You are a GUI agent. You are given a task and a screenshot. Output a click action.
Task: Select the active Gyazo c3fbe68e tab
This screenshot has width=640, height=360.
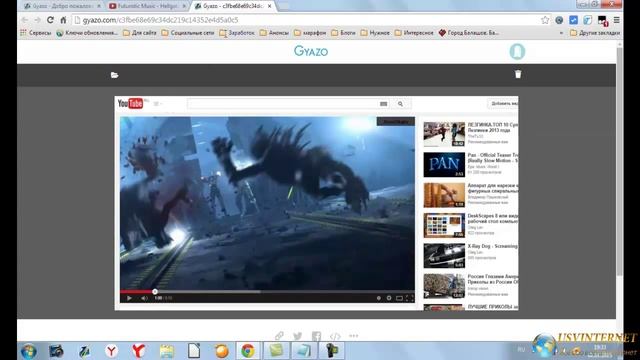click(233, 6)
